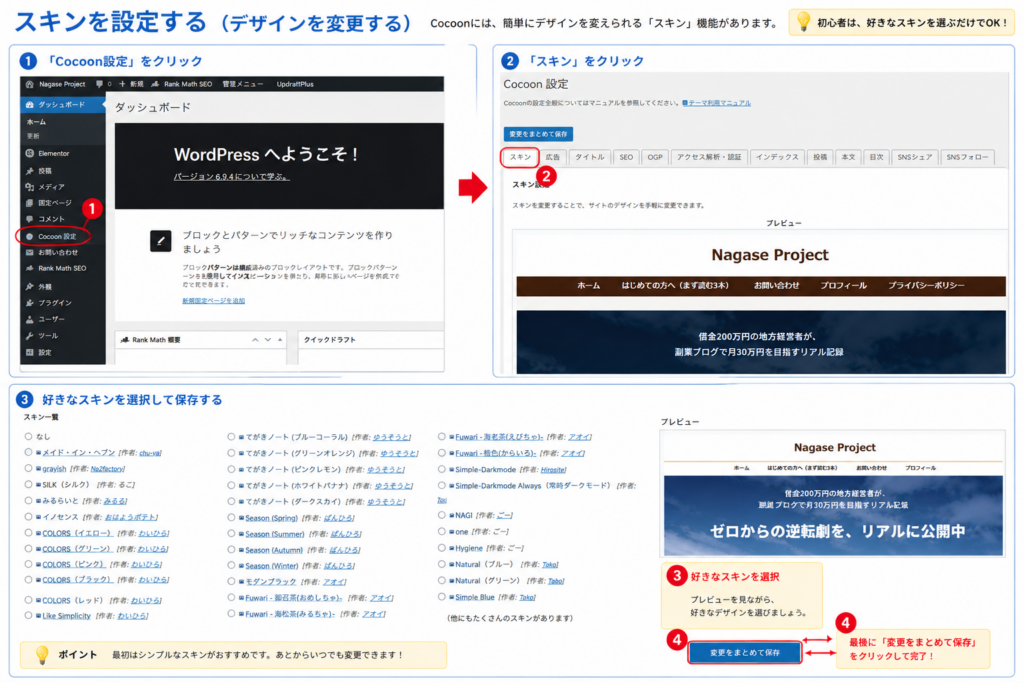This screenshot has height=683, width=1024.
Task: Click the settings icon beside 設定
Action: click(x=29, y=353)
